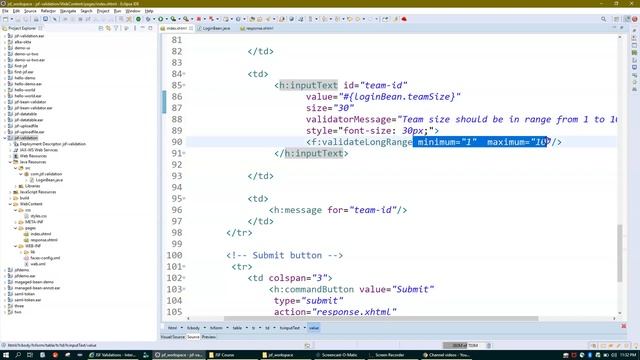Collapse the jsf-validation project node
The height and width of the screenshot is (360, 640).
pos(5,138)
